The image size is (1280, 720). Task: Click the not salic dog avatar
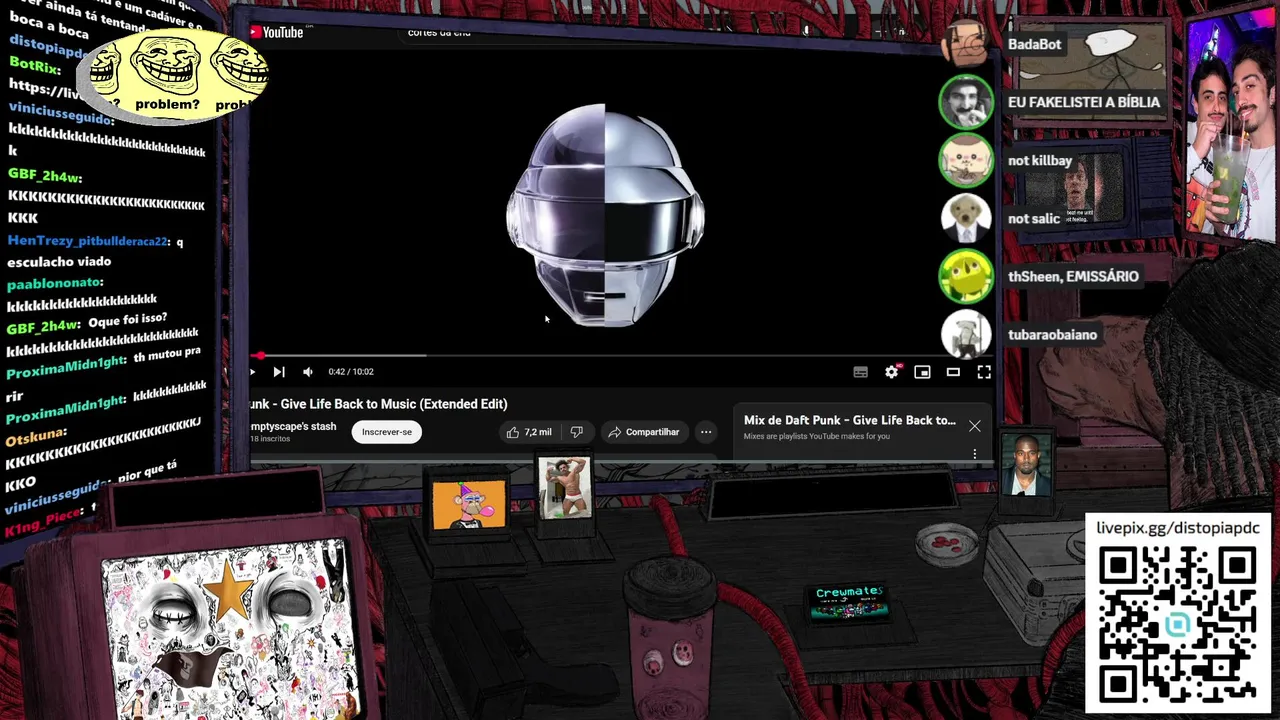(965, 218)
